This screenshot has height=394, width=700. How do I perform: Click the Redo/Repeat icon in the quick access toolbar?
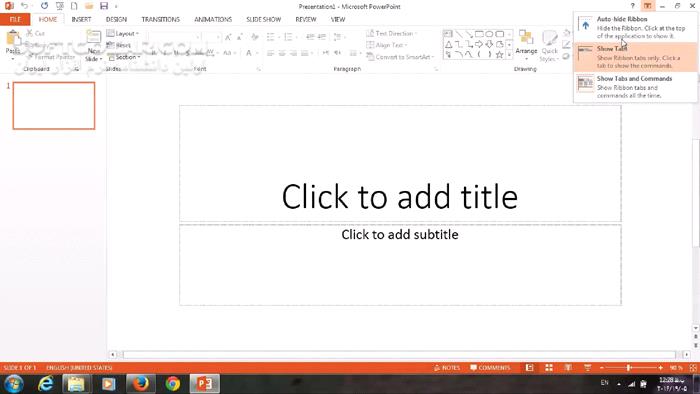point(44,6)
